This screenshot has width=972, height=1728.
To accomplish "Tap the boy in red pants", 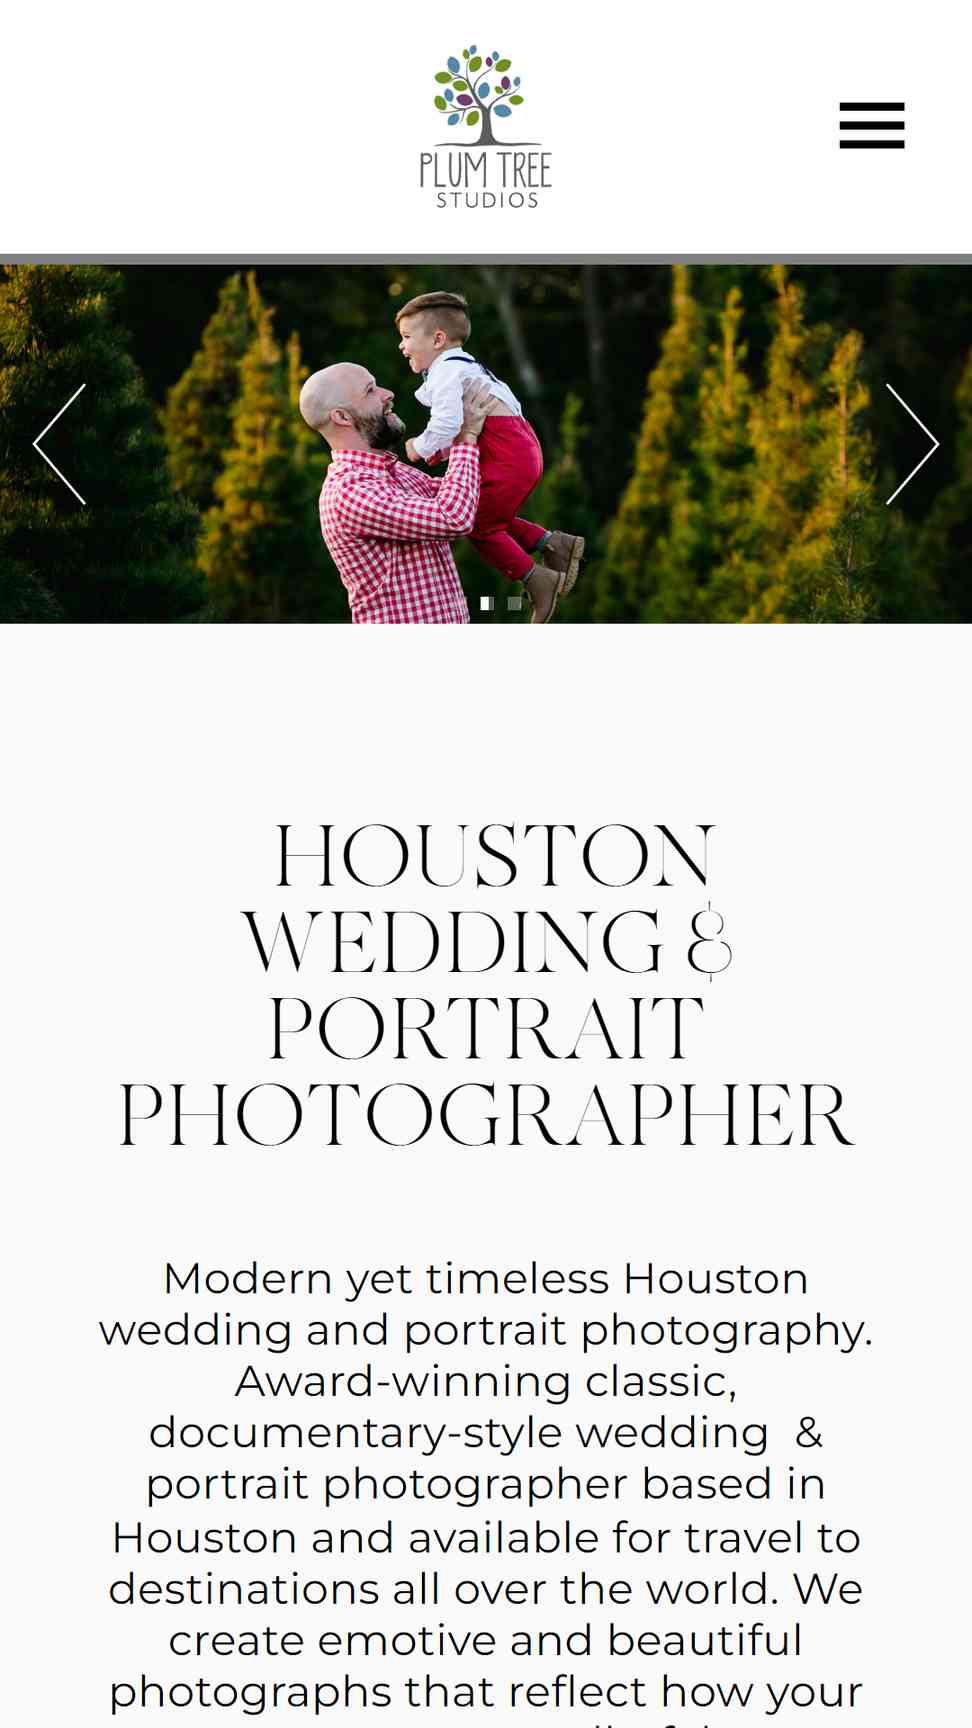I will (480, 430).
